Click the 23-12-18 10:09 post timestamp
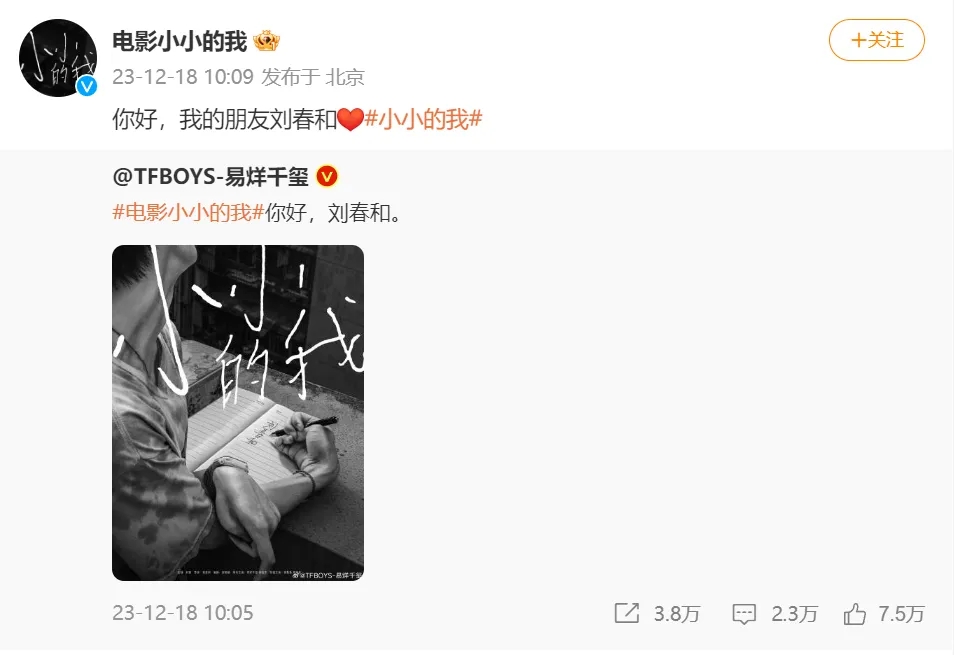Image resolution: width=954 pixels, height=655 pixels. tap(183, 77)
